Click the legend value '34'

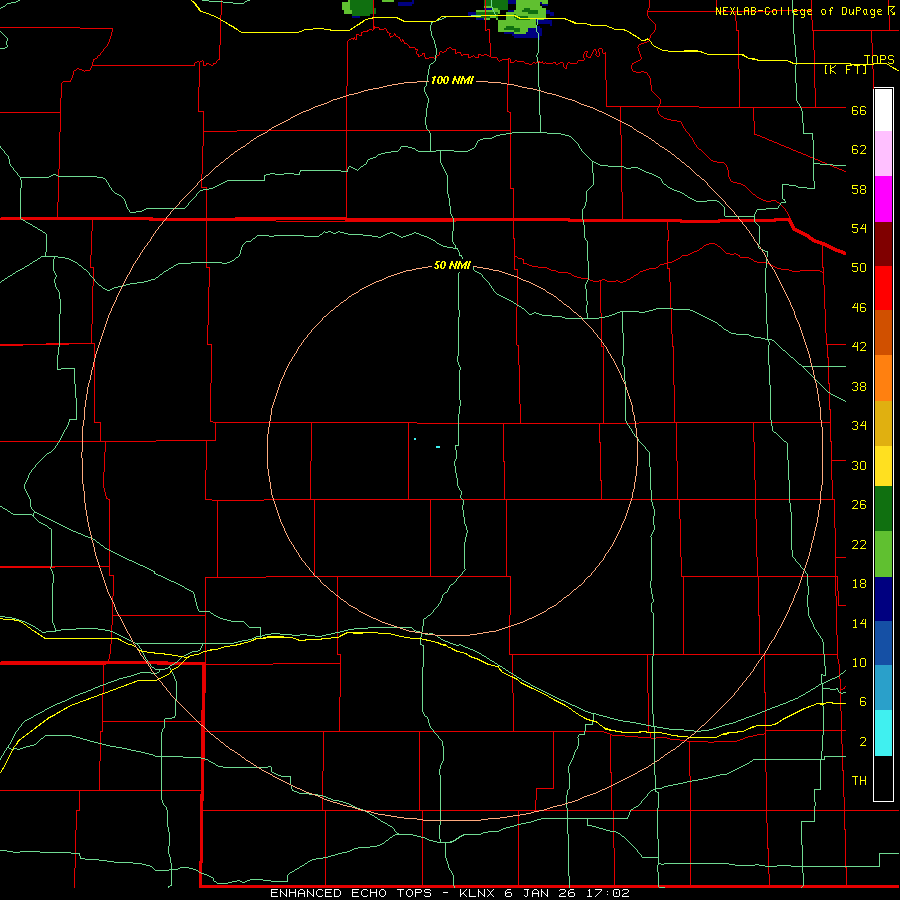point(859,426)
